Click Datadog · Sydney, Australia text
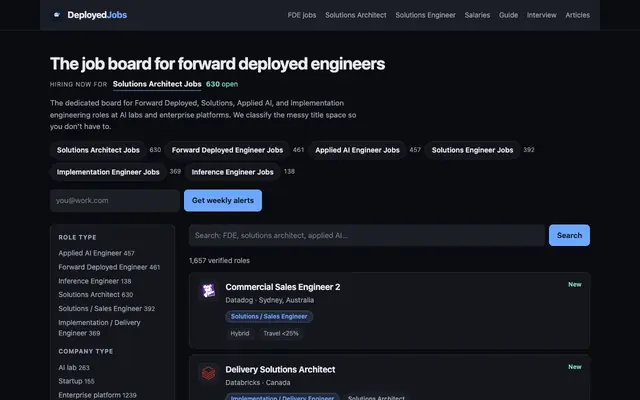This screenshot has height=400, width=640. 269,300
